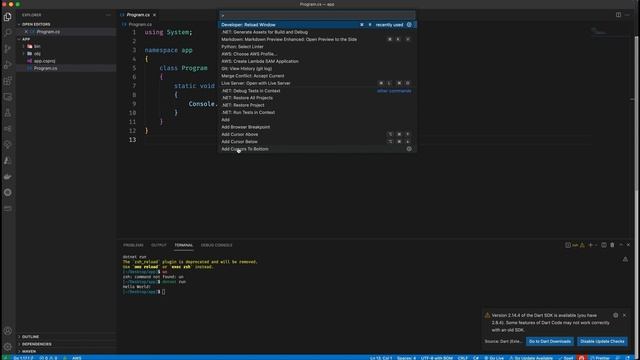Click the CRLF line ending indicator
640x360 pixels.
point(462,358)
